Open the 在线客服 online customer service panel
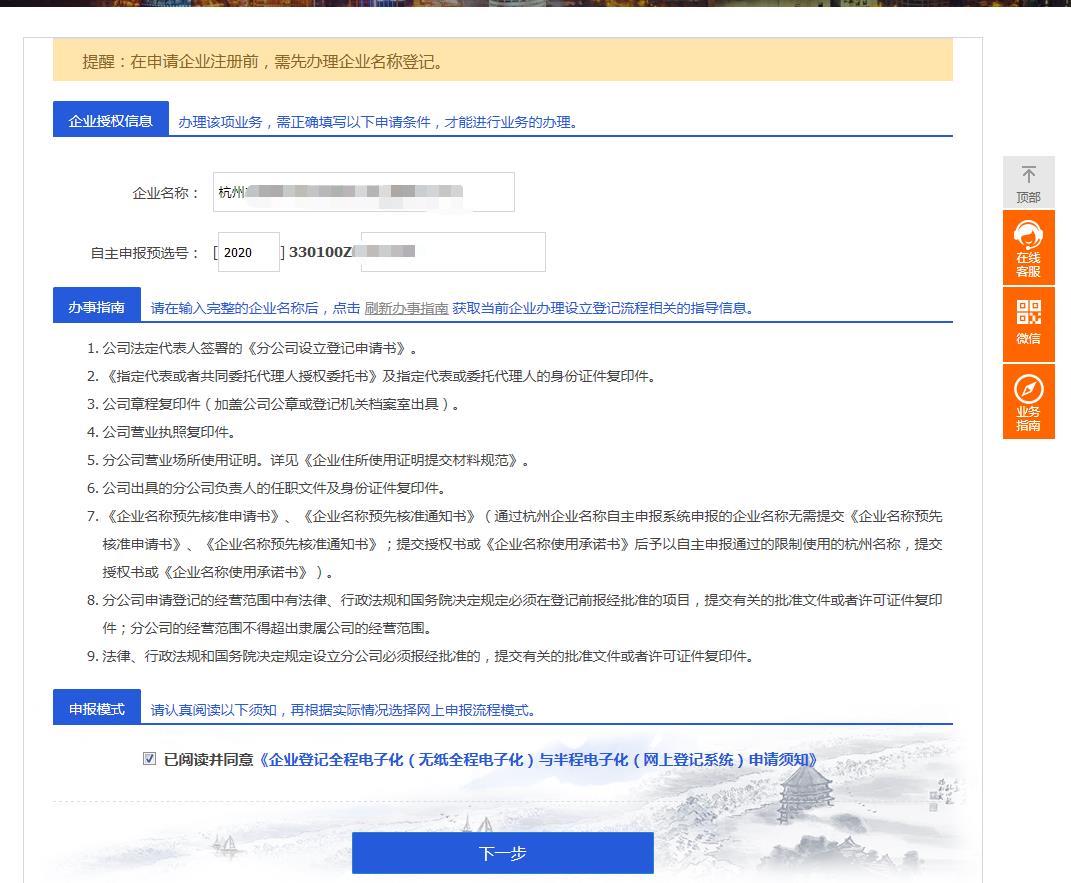1071x883 pixels. [1029, 247]
